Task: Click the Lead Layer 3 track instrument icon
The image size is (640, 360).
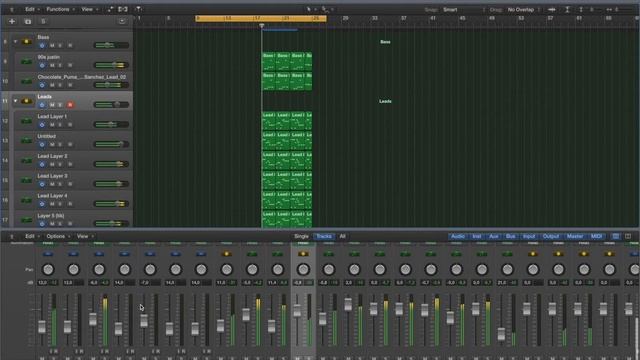Action: [27, 180]
